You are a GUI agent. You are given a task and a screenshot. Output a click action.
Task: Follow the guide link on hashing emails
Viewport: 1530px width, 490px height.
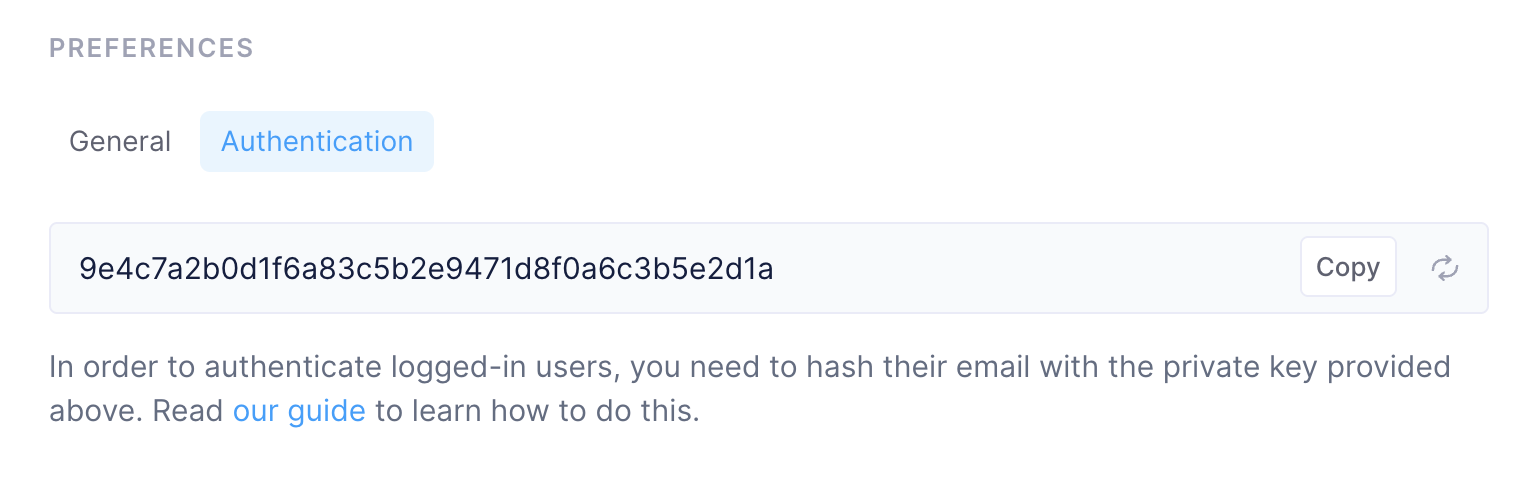point(299,411)
